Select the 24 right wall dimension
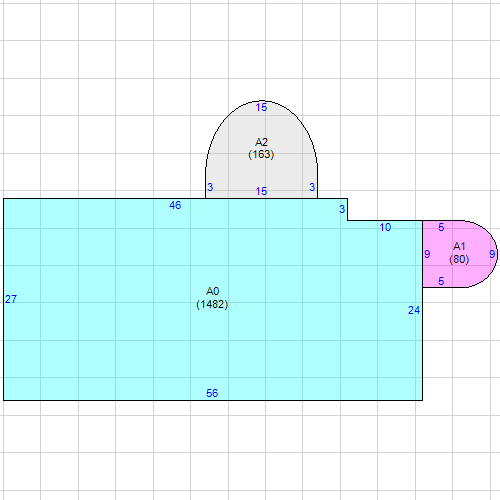This screenshot has width=500, height=500. click(414, 310)
